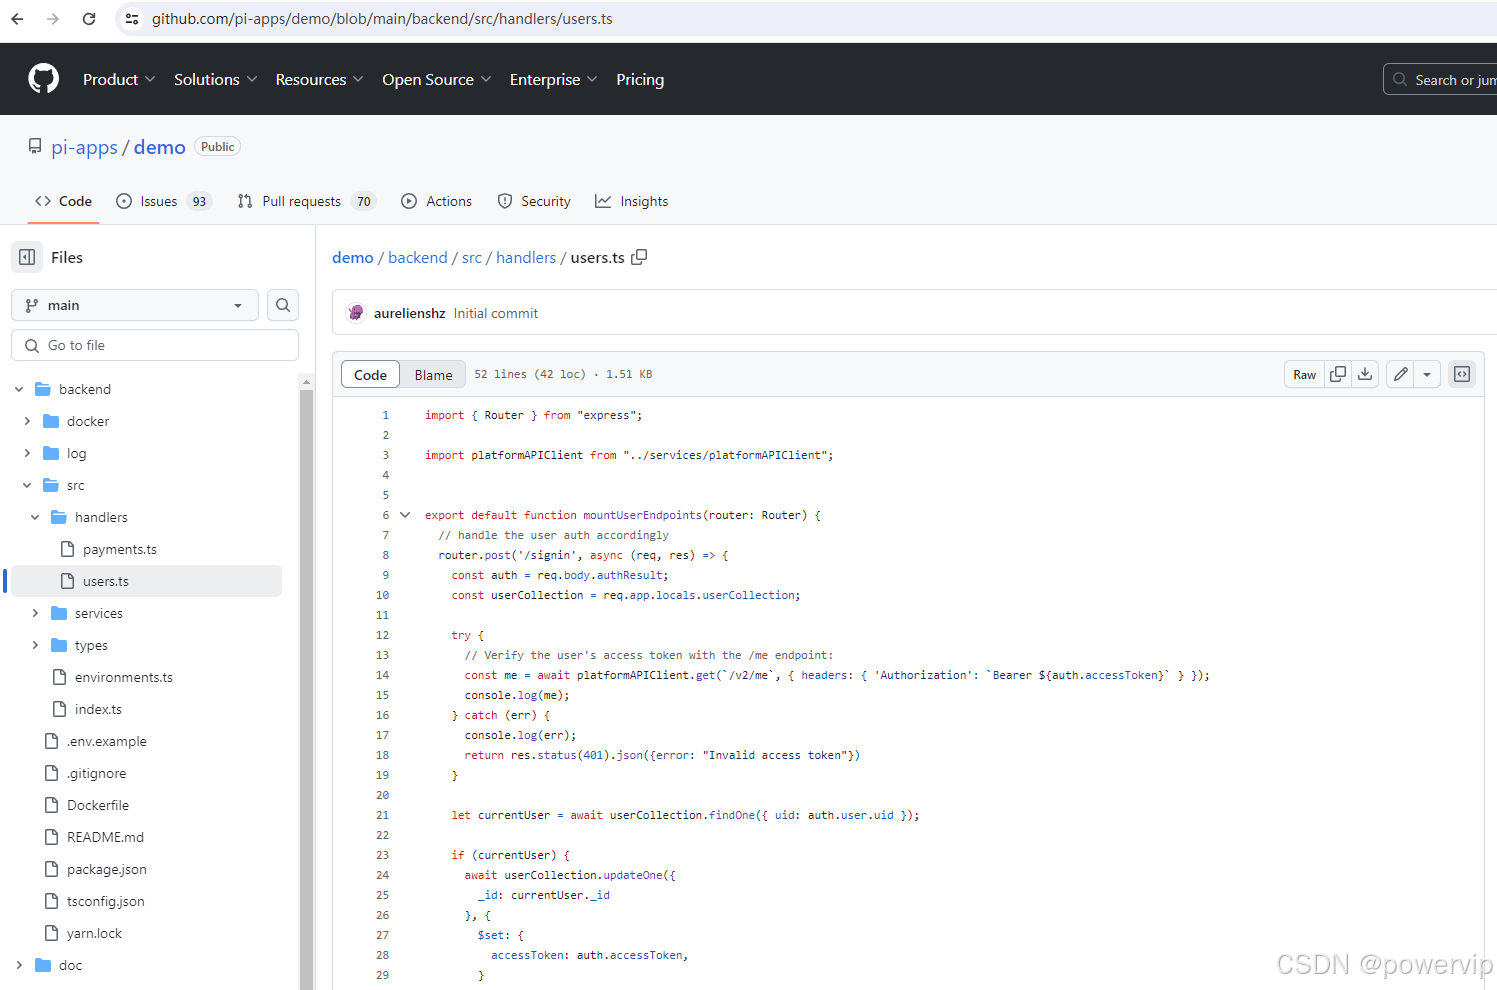The height and width of the screenshot is (990, 1497).
Task: Open the Product menu
Action: [x=119, y=79]
